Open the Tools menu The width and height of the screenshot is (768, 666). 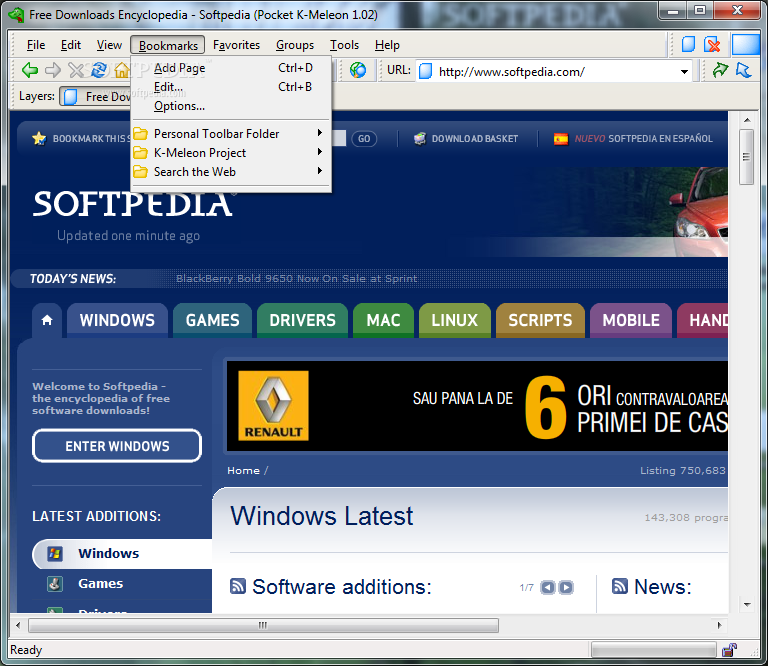tap(344, 45)
